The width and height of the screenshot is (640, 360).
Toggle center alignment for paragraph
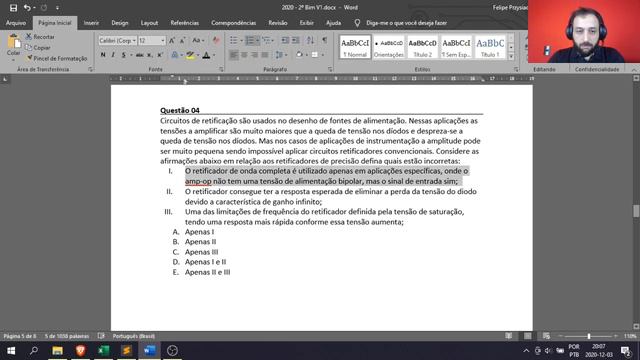[244, 55]
